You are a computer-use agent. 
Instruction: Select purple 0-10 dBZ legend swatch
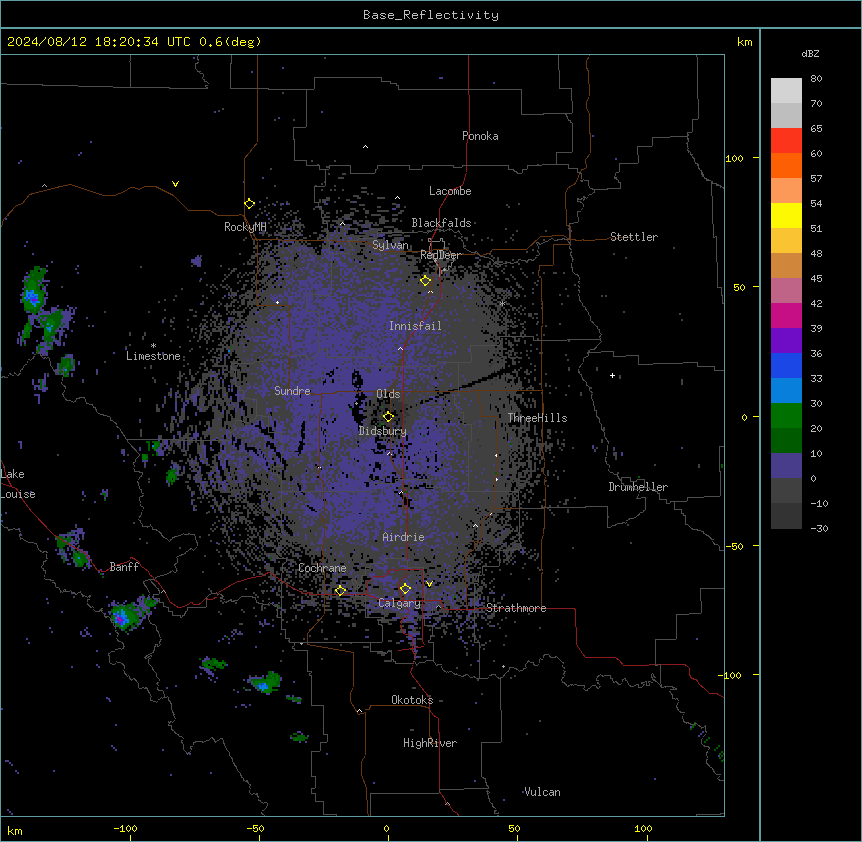(786, 466)
